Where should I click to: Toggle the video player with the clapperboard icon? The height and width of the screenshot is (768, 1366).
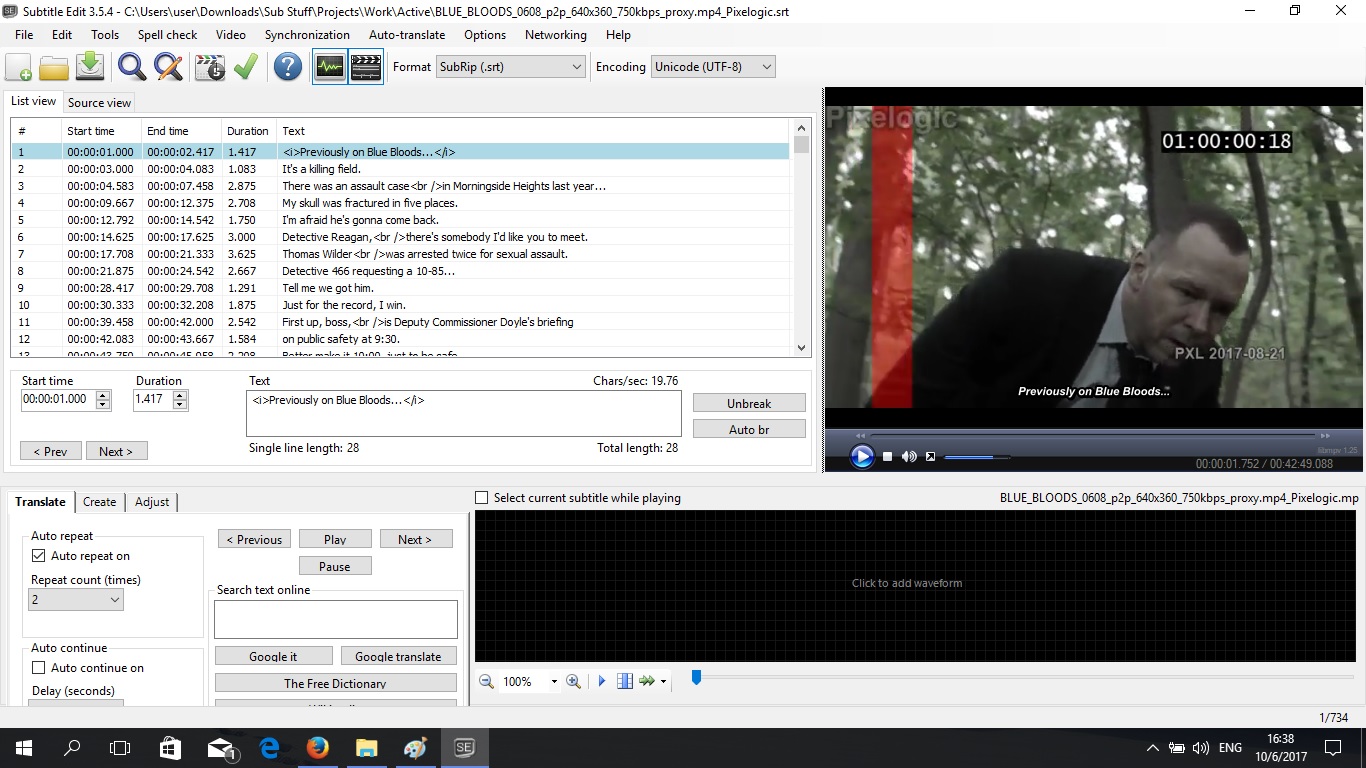click(x=365, y=66)
